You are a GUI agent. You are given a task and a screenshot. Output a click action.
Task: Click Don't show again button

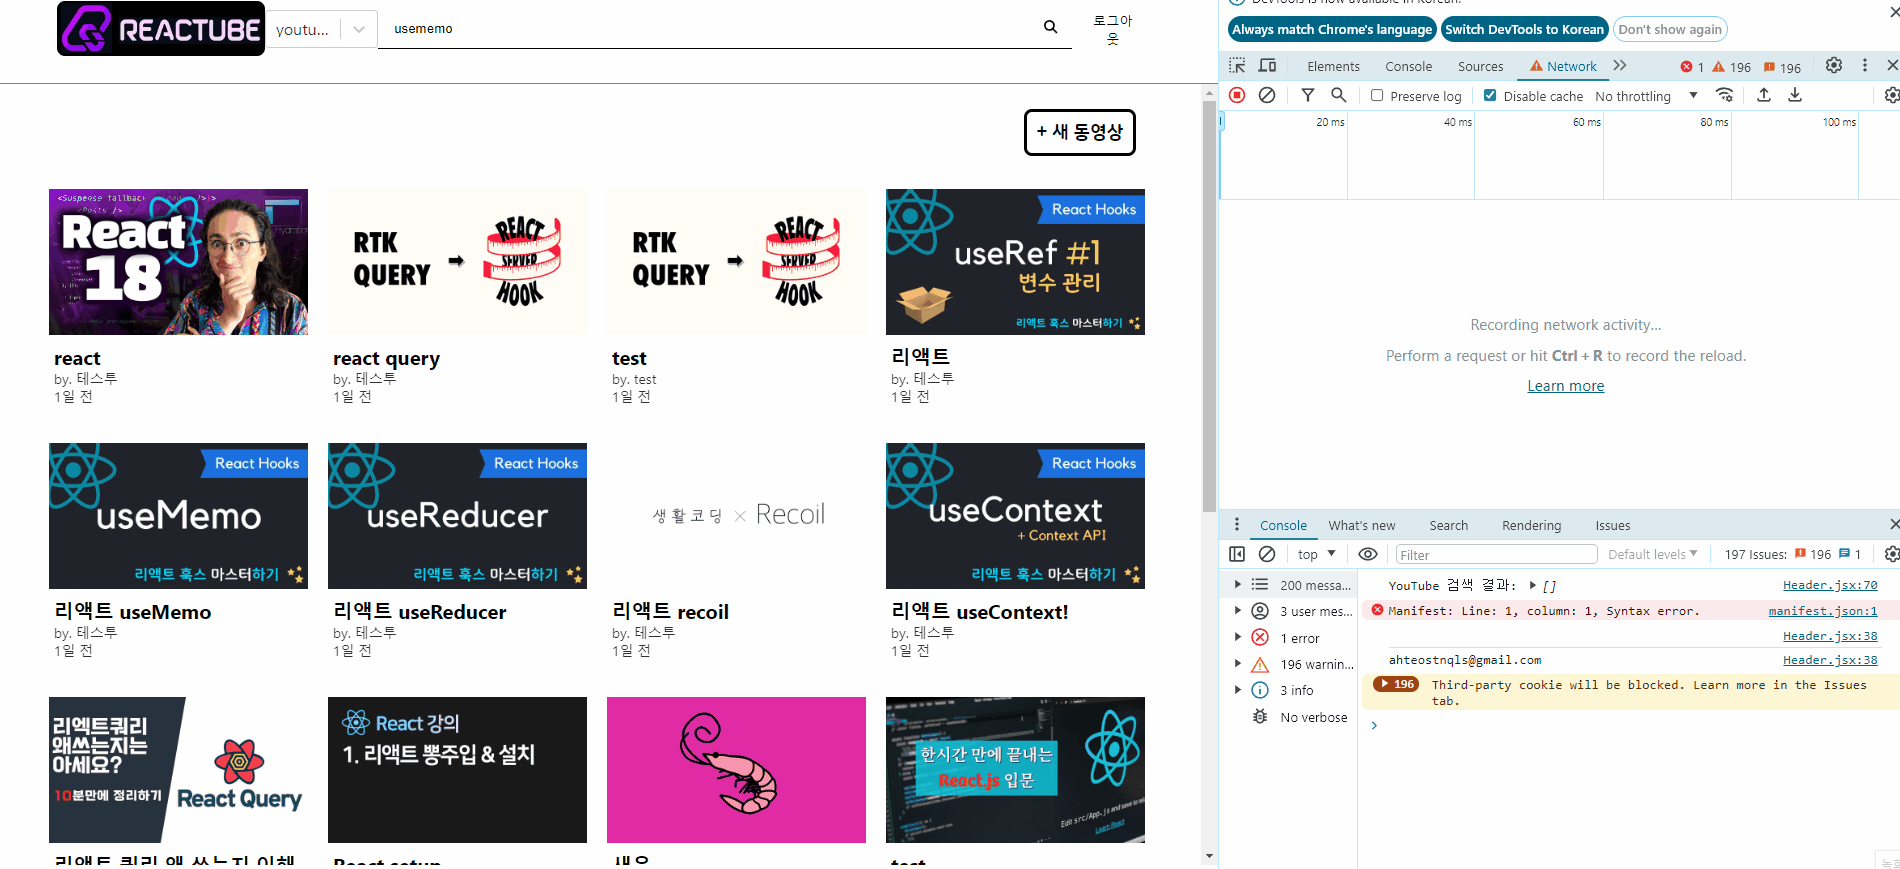coord(1670,30)
